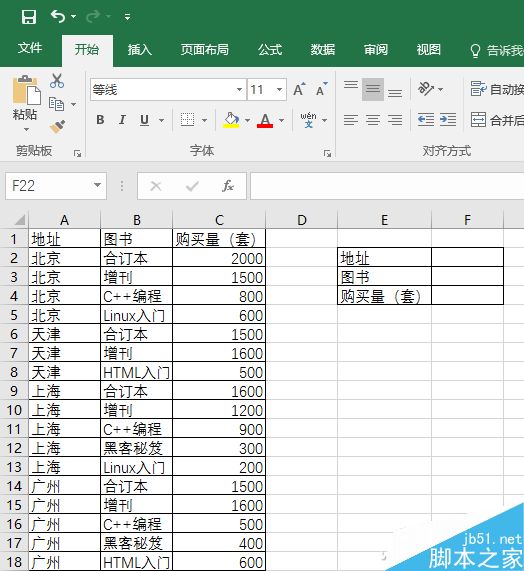Screen dimensions: 524x571
Task: Click the Save icon in quick access toolbar
Action: (x=29, y=17)
